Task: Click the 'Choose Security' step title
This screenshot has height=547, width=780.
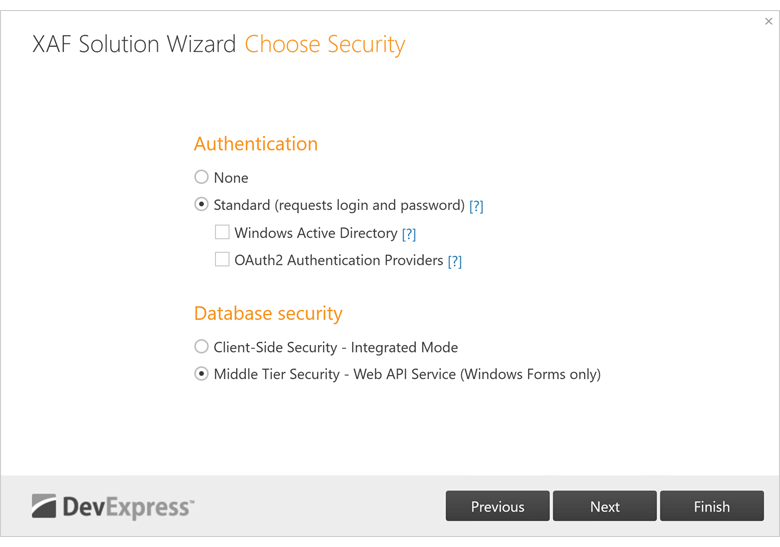Action: [x=325, y=45]
